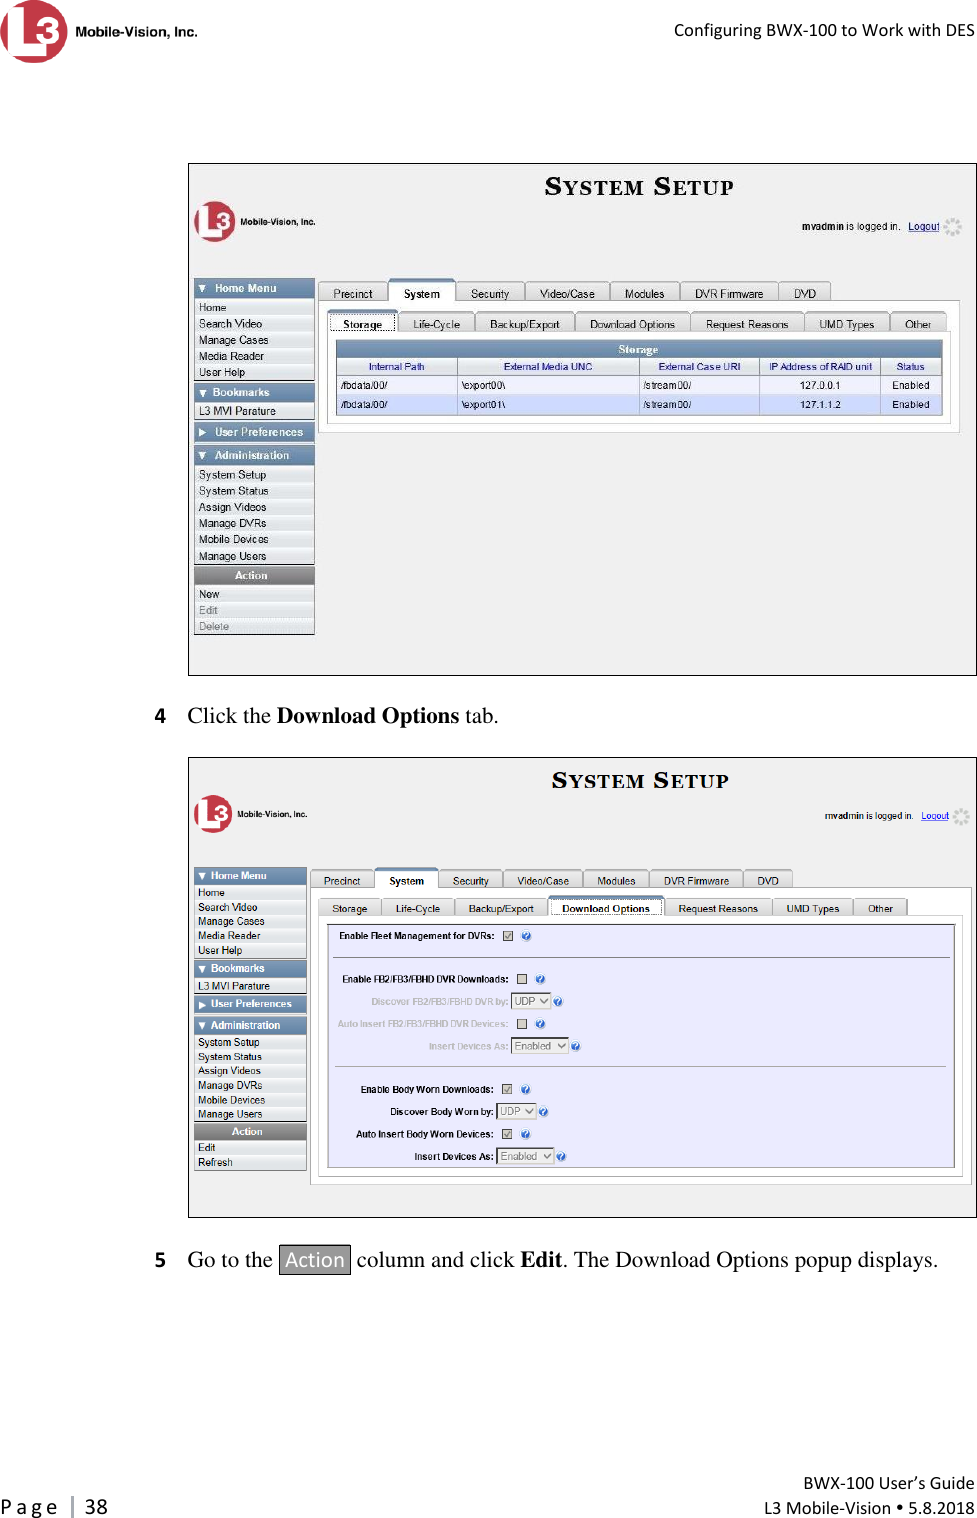The image size is (977, 1518).
Task: Click the gray Action box in step 5
Action: click(315, 1260)
